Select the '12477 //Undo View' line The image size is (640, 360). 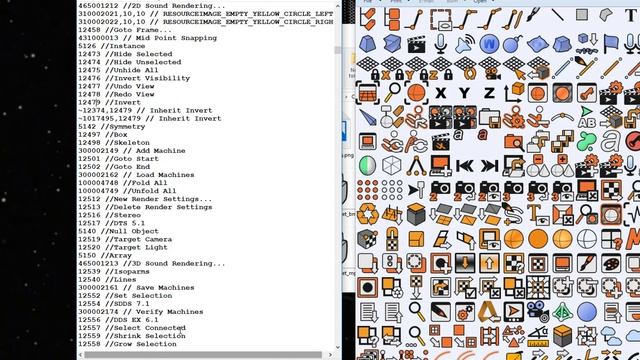click(116, 86)
